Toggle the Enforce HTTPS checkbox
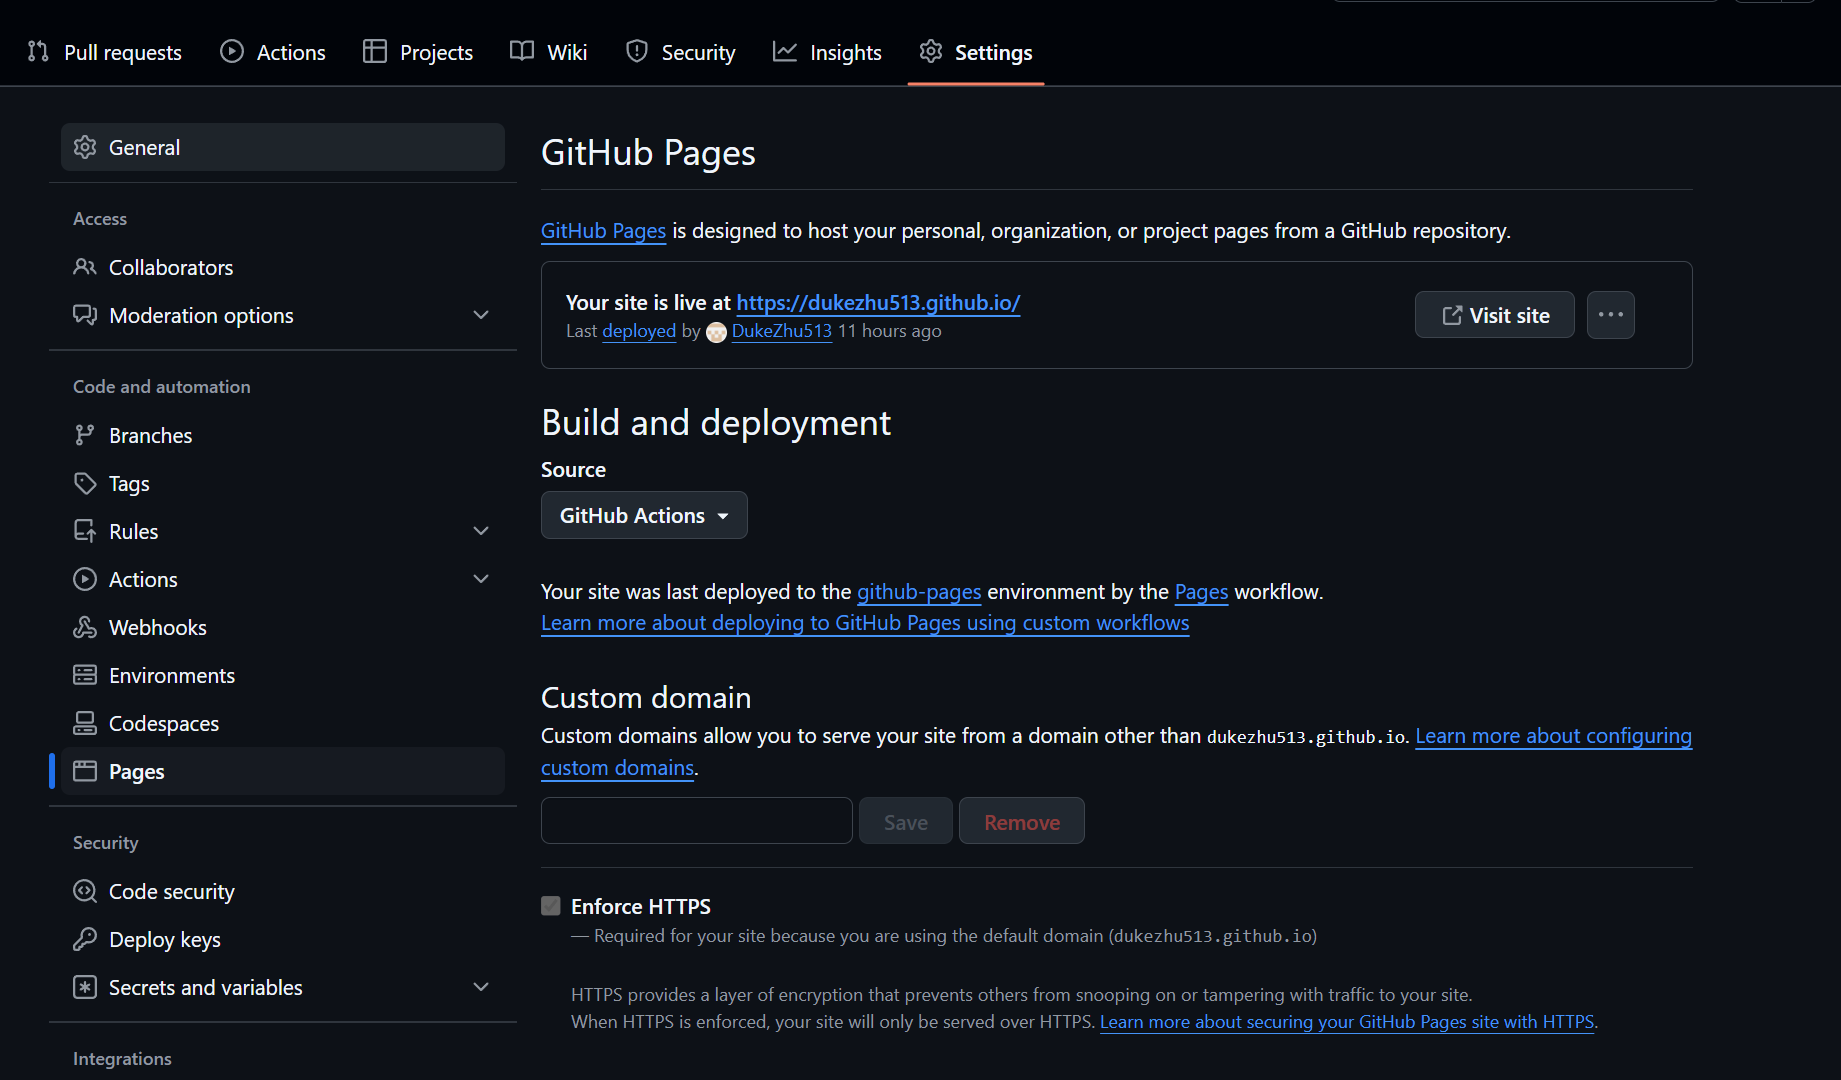 coord(551,906)
